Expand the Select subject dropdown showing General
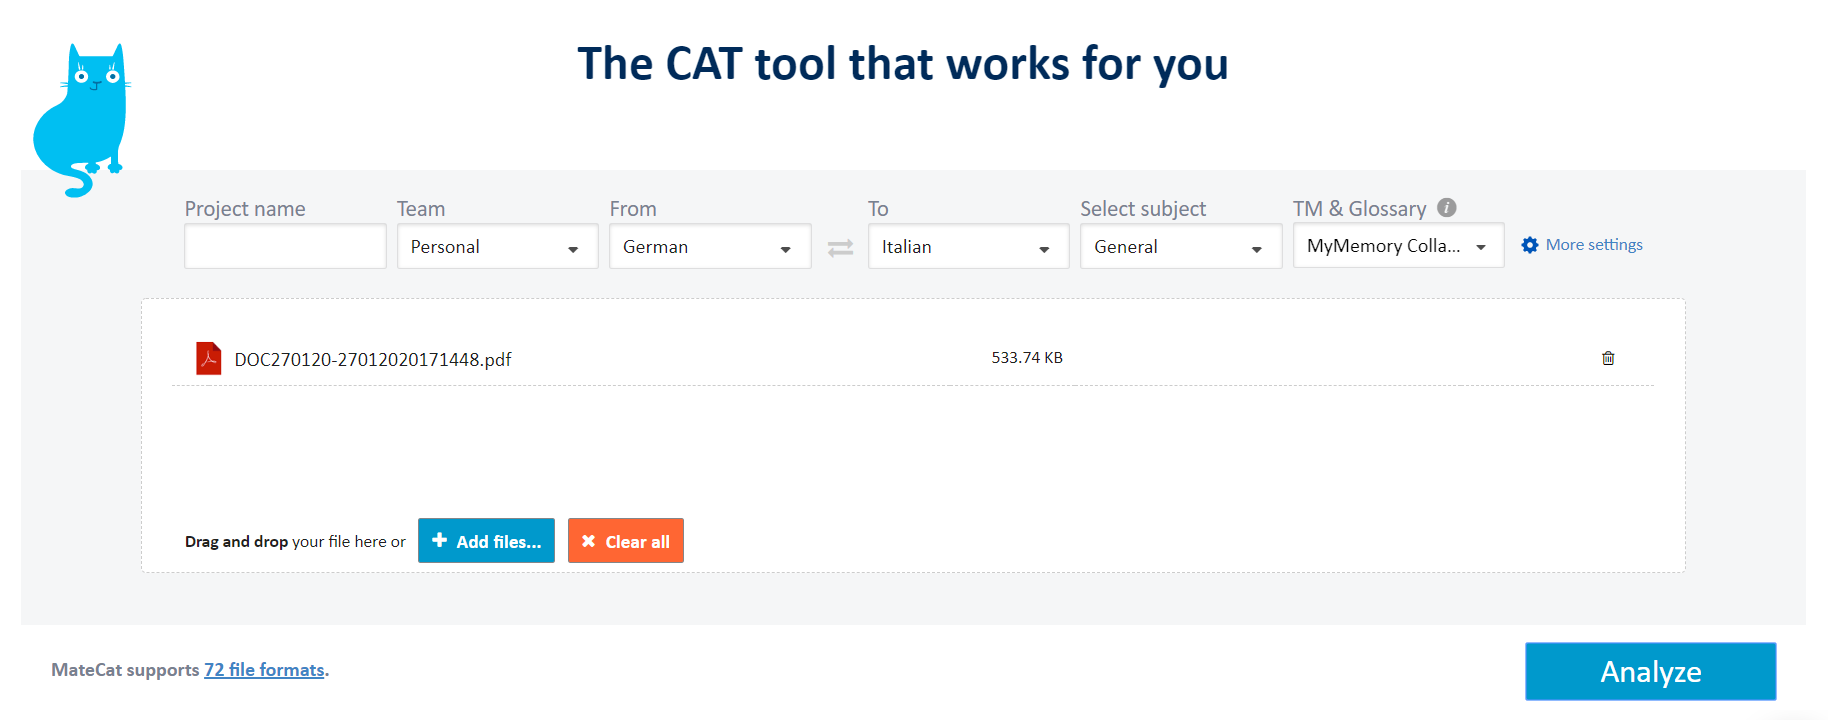 tap(1180, 247)
